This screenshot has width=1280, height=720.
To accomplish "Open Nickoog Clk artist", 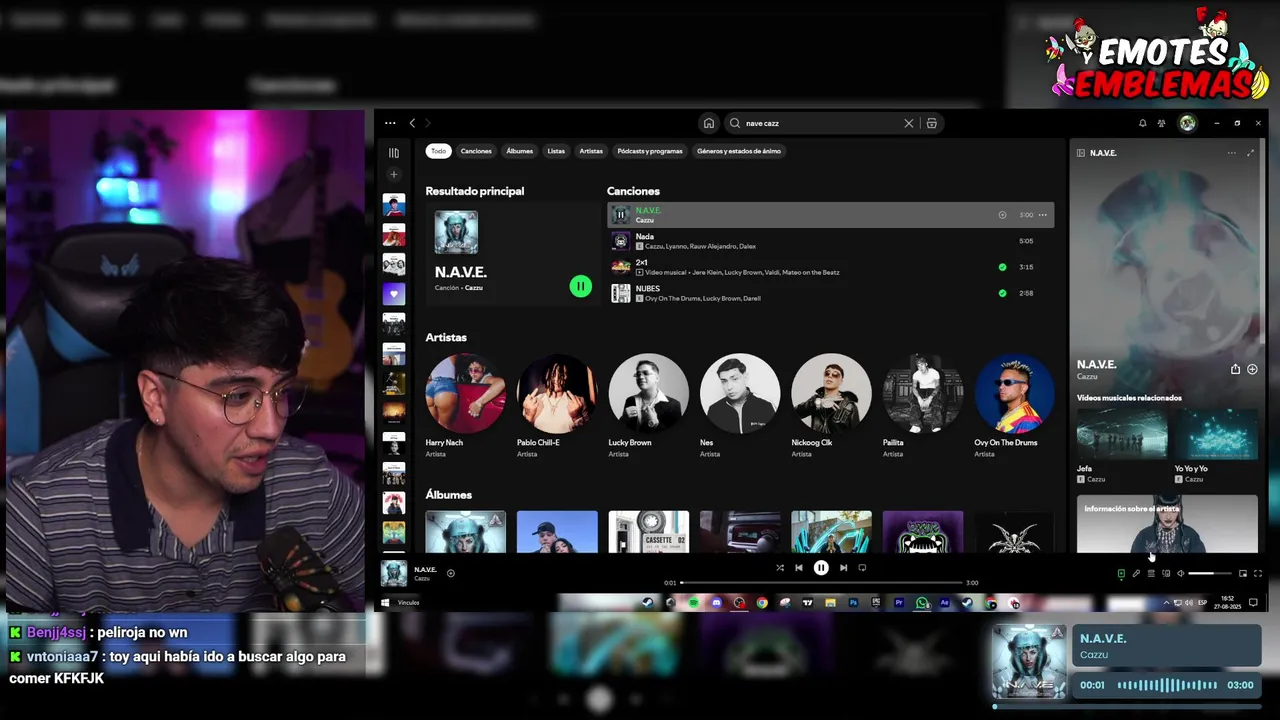I will pos(831,405).
